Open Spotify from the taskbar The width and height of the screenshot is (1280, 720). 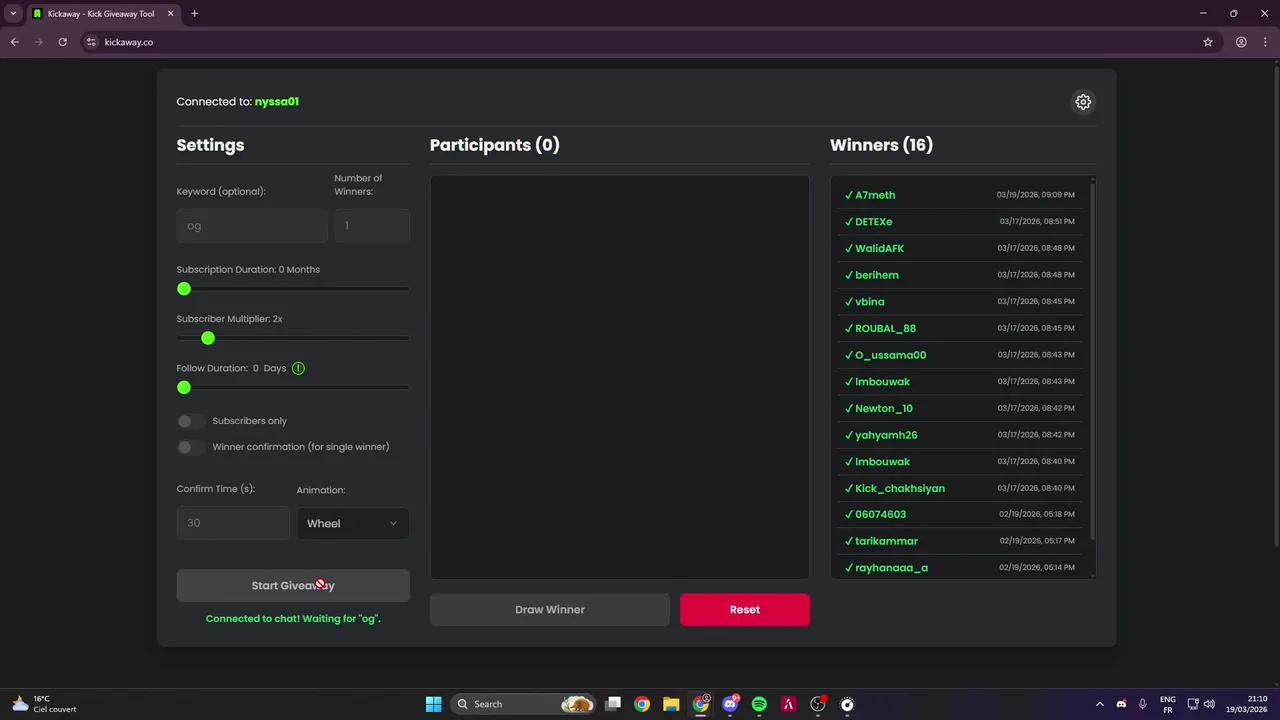tap(759, 704)
